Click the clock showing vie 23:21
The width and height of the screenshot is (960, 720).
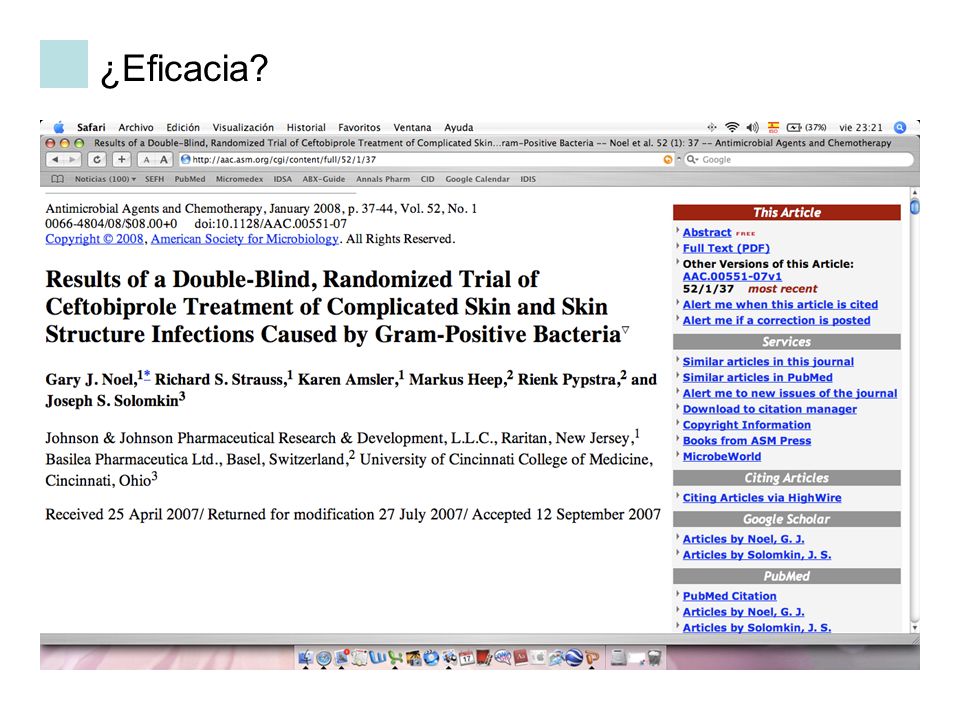860,127
